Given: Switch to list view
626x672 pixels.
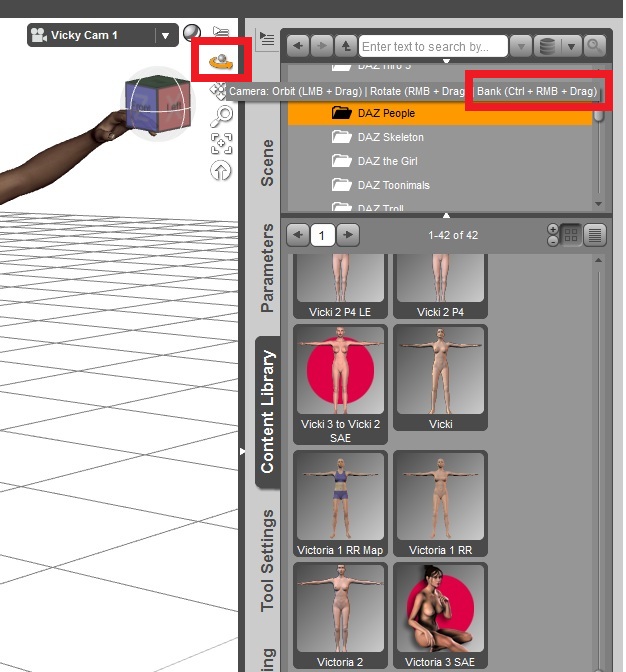Looking at the screenshot, I should pyautogui.click(x=595, y=235).
